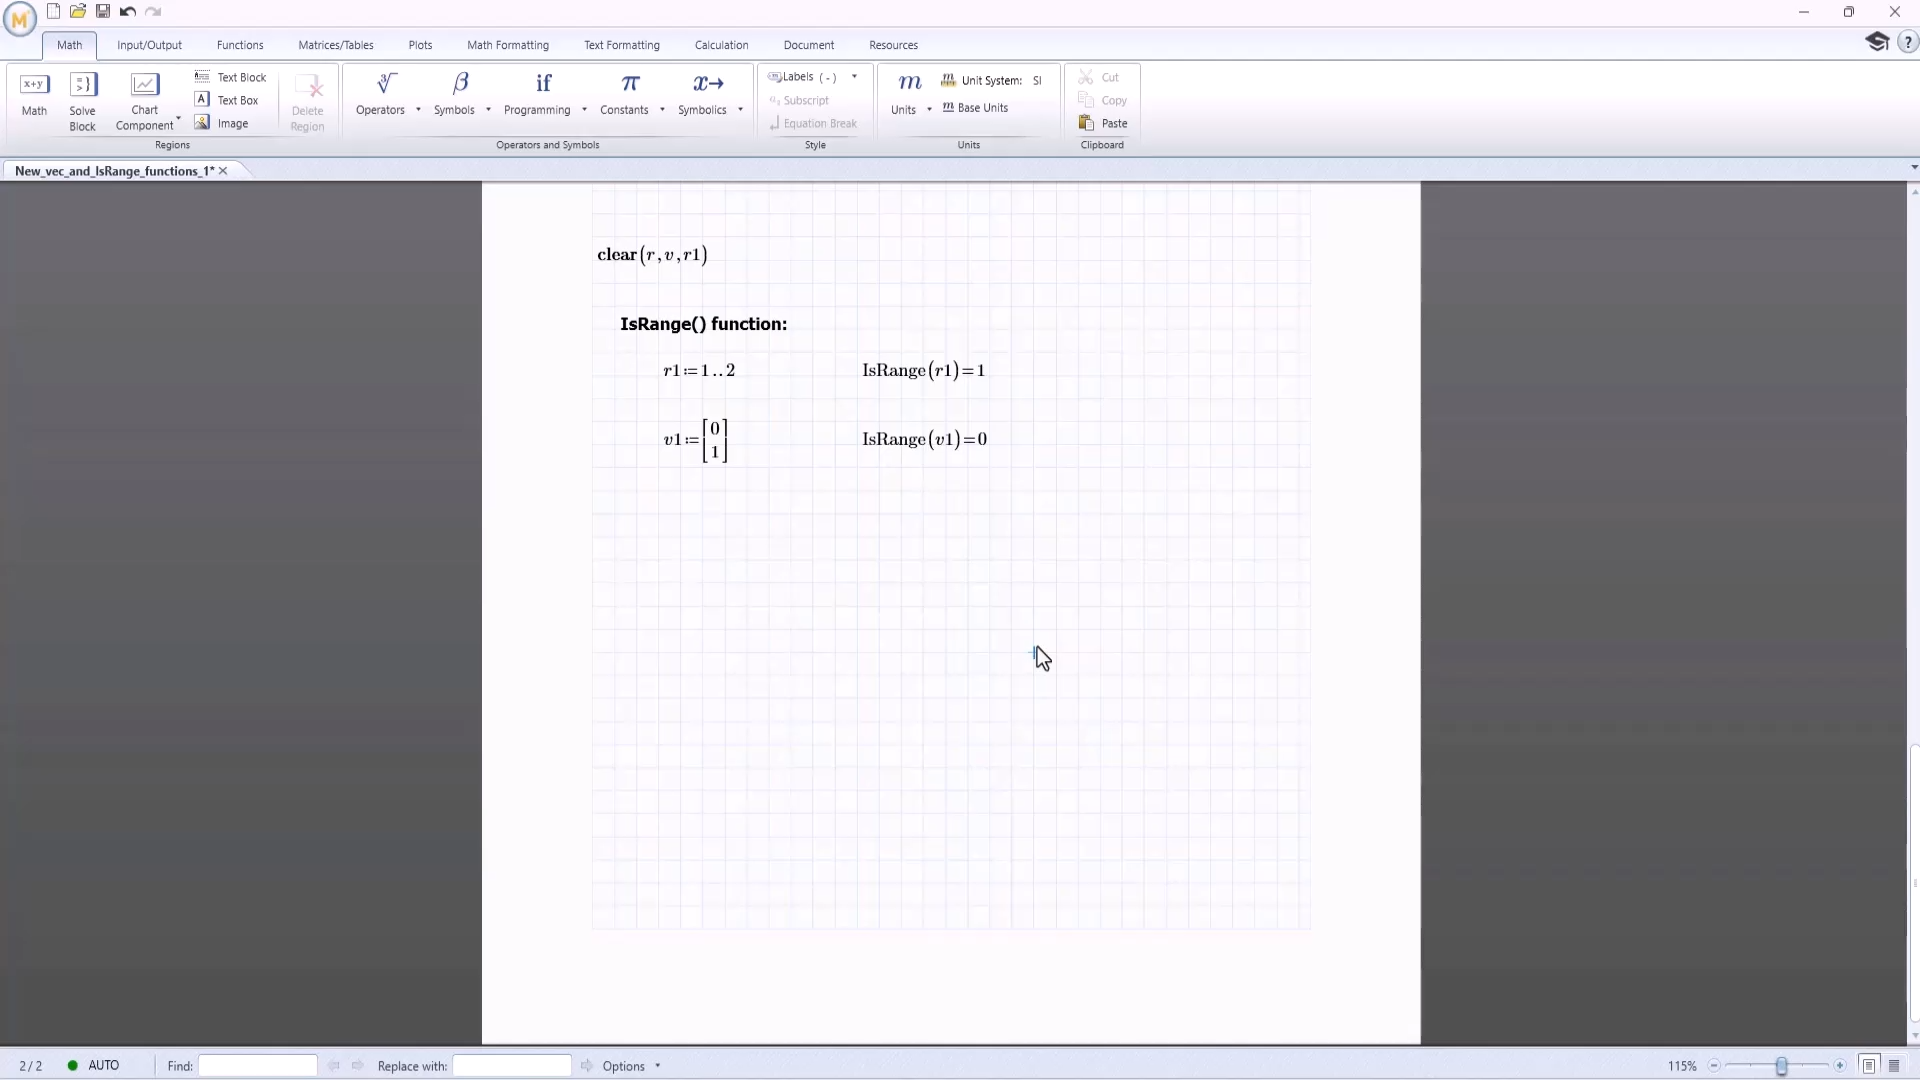Screen dimensions: 1920x1080
Task: Click the zoom out minus button
Action: coord(1714,1066)
